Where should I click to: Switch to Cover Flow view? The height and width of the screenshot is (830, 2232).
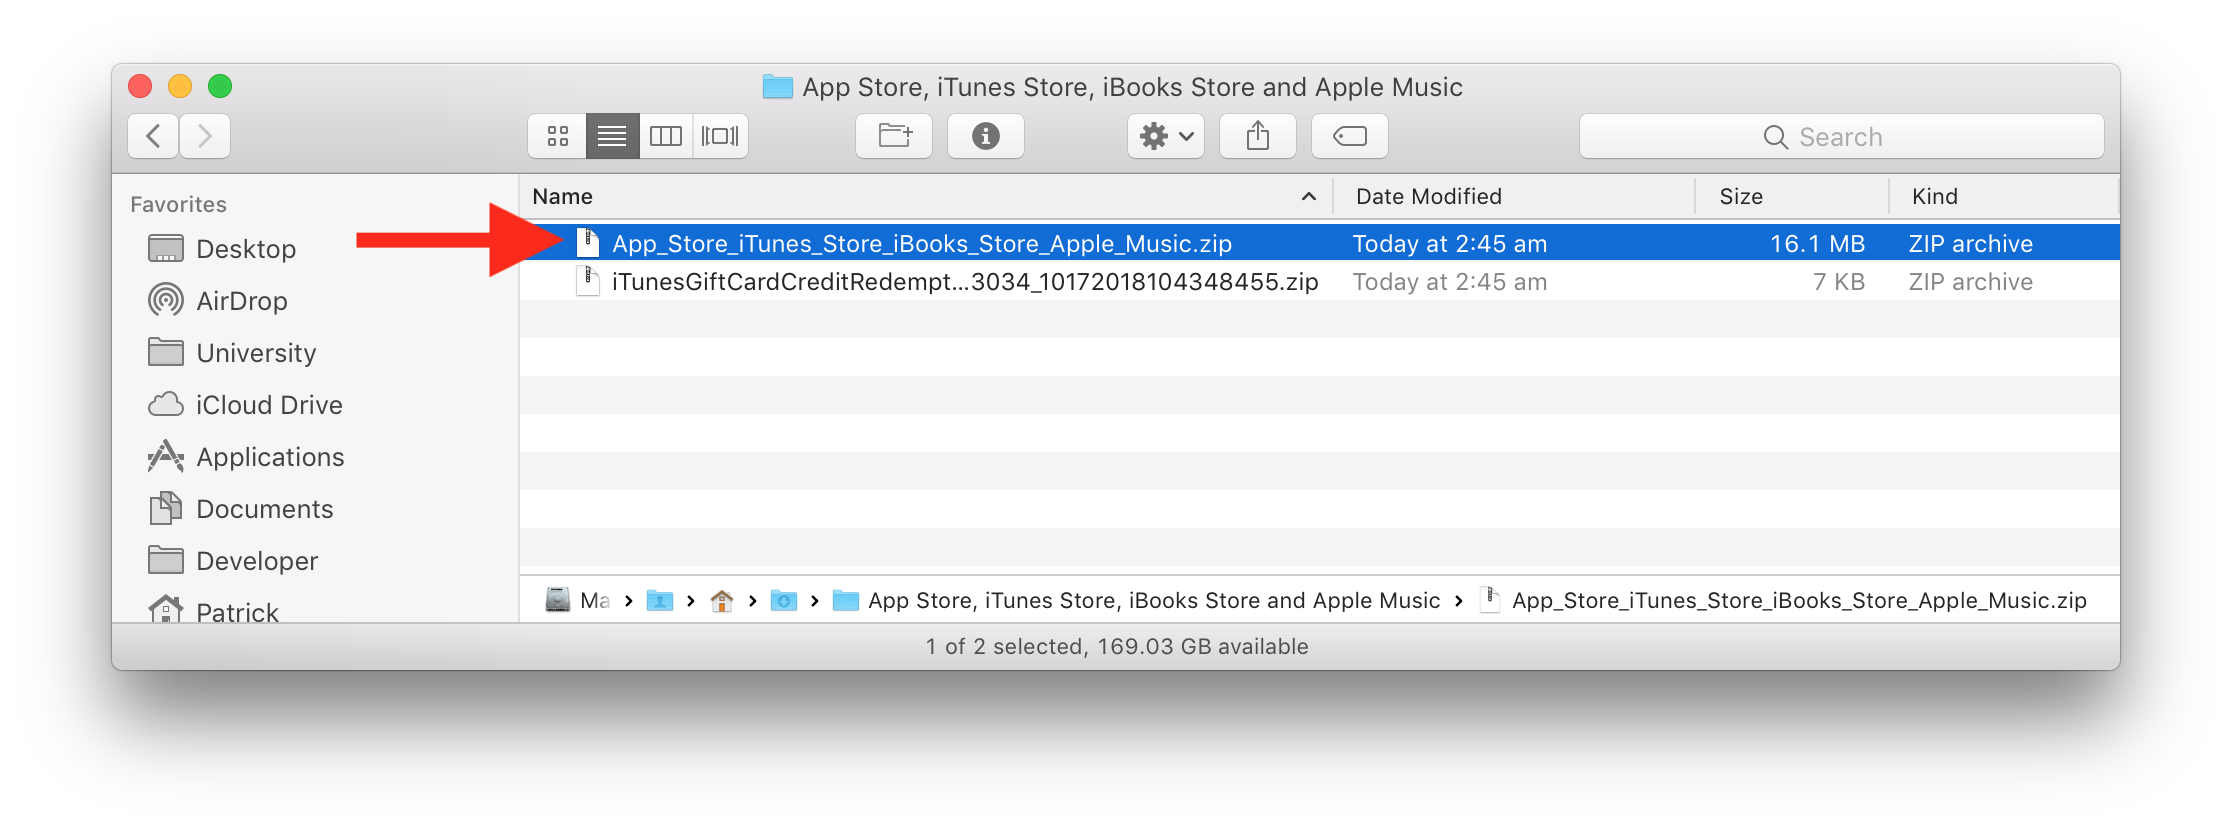click(x=720, y=136)
